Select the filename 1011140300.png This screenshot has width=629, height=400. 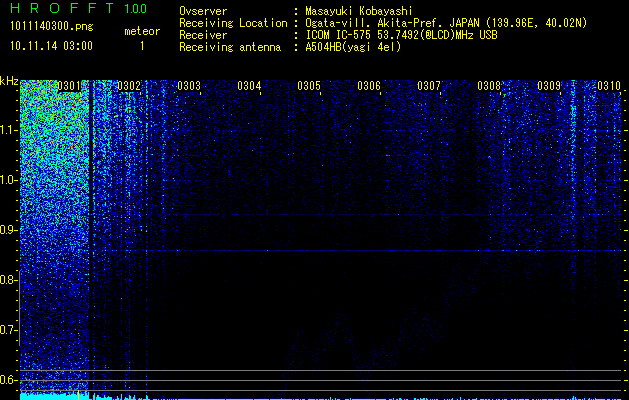[x=52, y=26]
